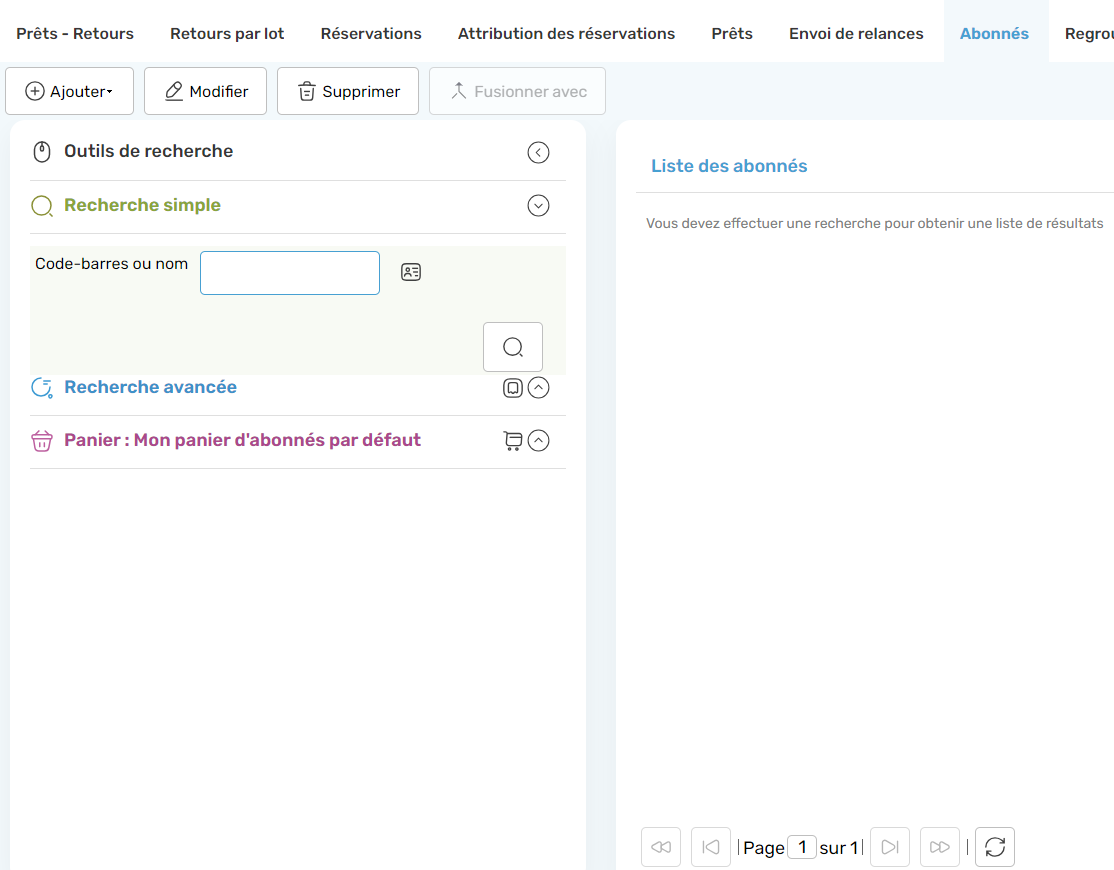Expand the Panier section chevron
The image size is (1114, 870).
coord(538,440)
